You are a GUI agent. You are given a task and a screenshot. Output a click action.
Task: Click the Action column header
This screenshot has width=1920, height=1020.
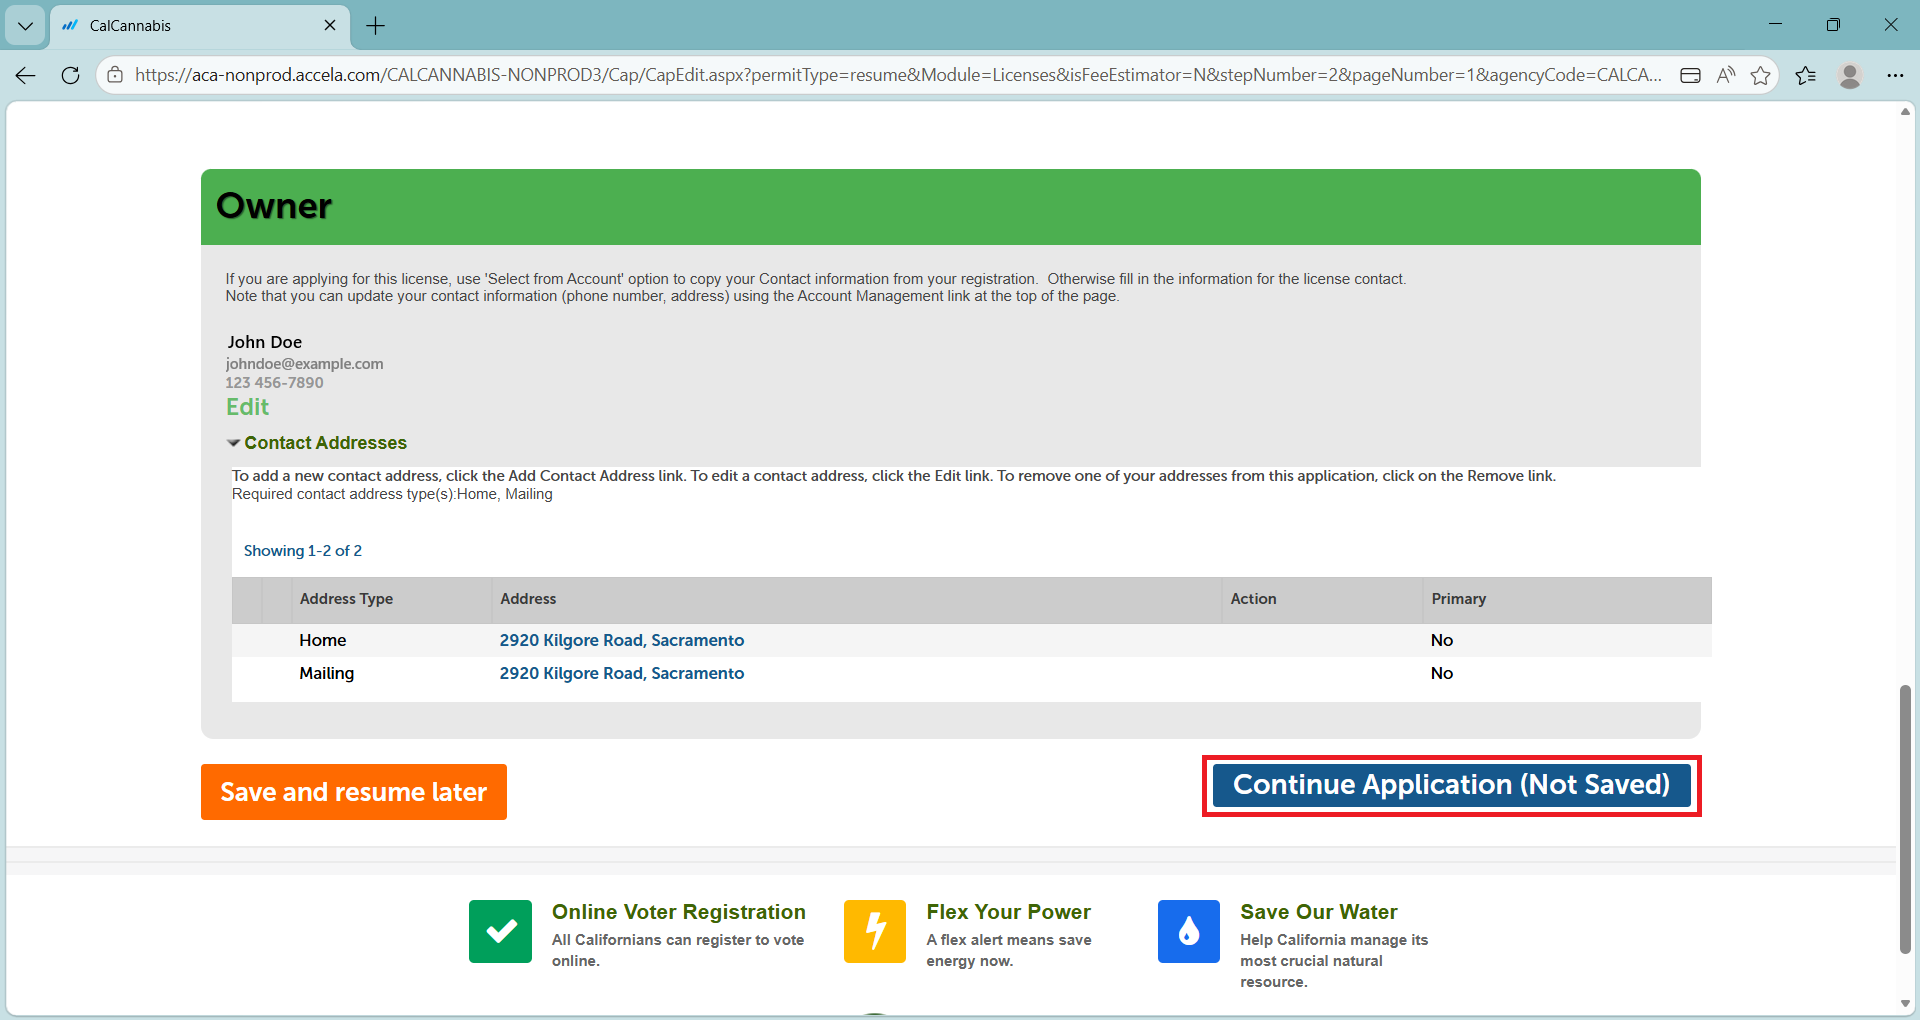[x=1253, y=599]
